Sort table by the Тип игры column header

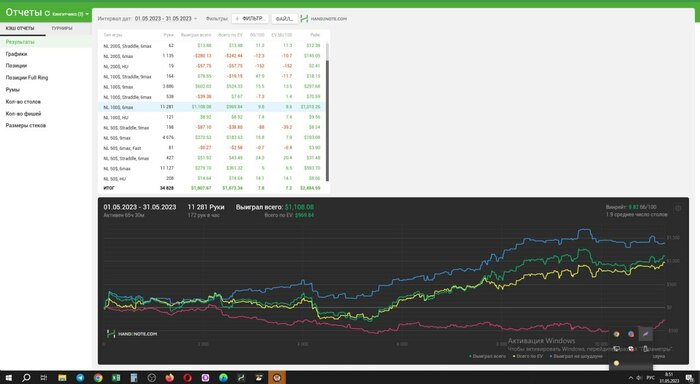pos(113,35)
